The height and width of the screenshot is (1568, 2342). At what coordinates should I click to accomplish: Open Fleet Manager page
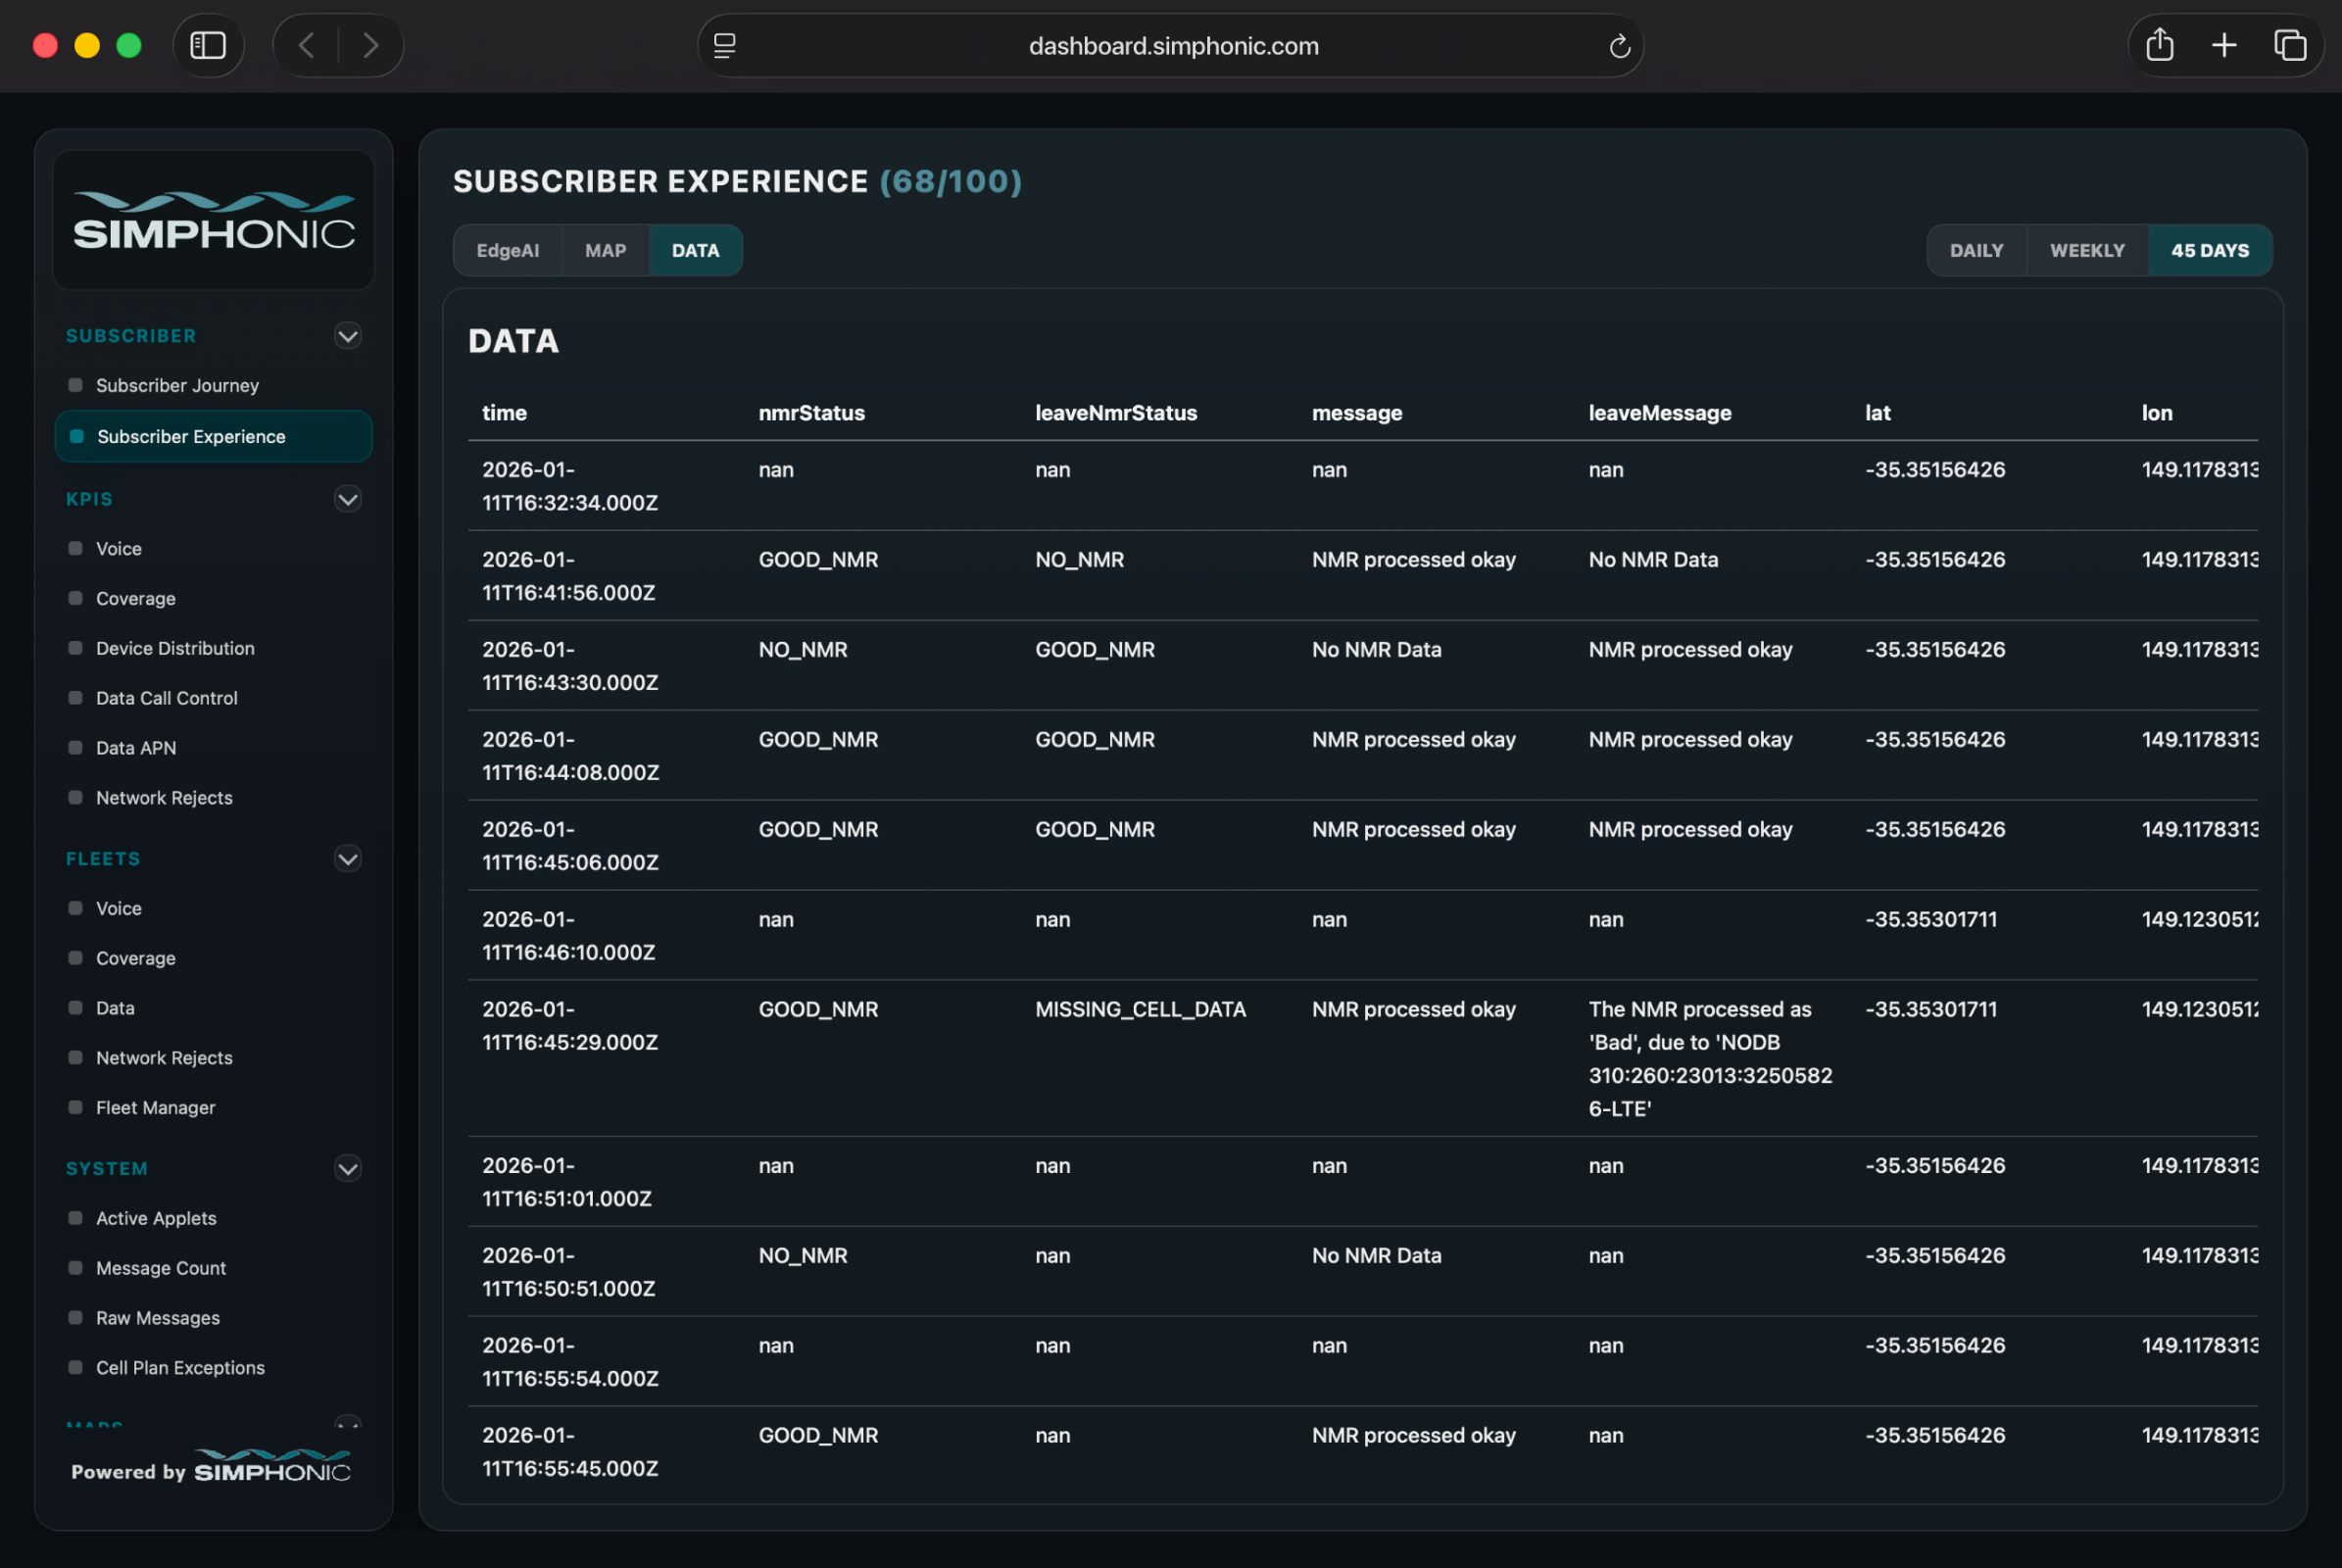pyautogui.click(x=155, y=1107)
